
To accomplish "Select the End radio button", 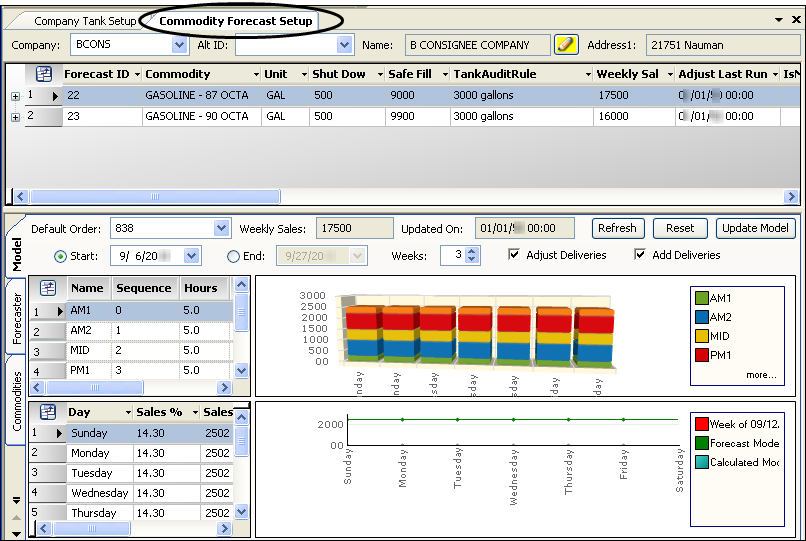I will coord(234,256).
